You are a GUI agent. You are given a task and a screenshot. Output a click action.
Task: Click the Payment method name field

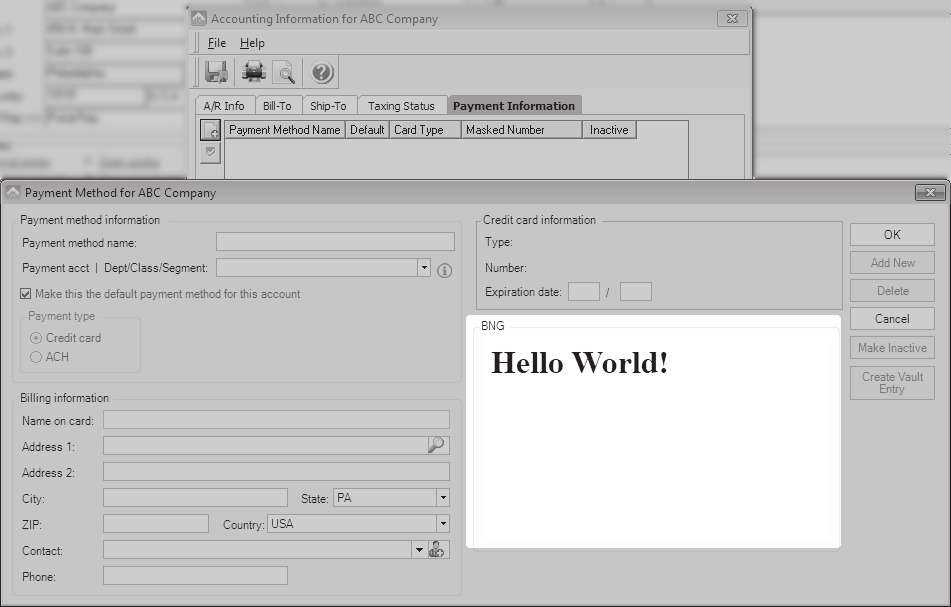pos(335,242)
